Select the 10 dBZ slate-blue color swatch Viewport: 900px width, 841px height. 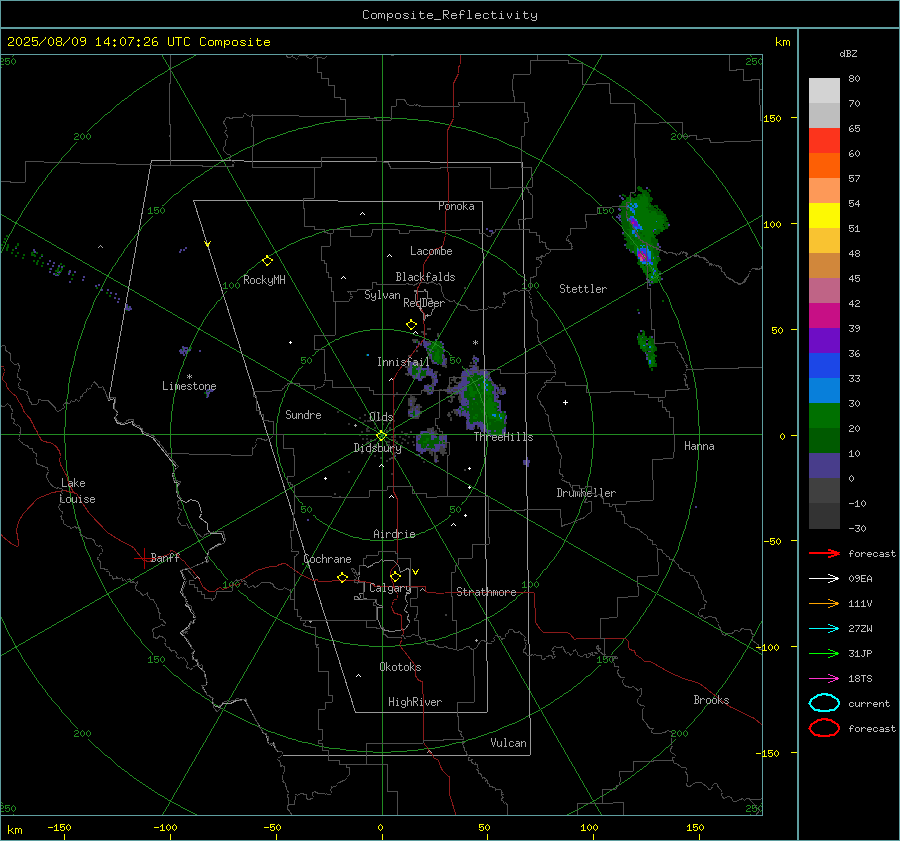coord(824,466)
